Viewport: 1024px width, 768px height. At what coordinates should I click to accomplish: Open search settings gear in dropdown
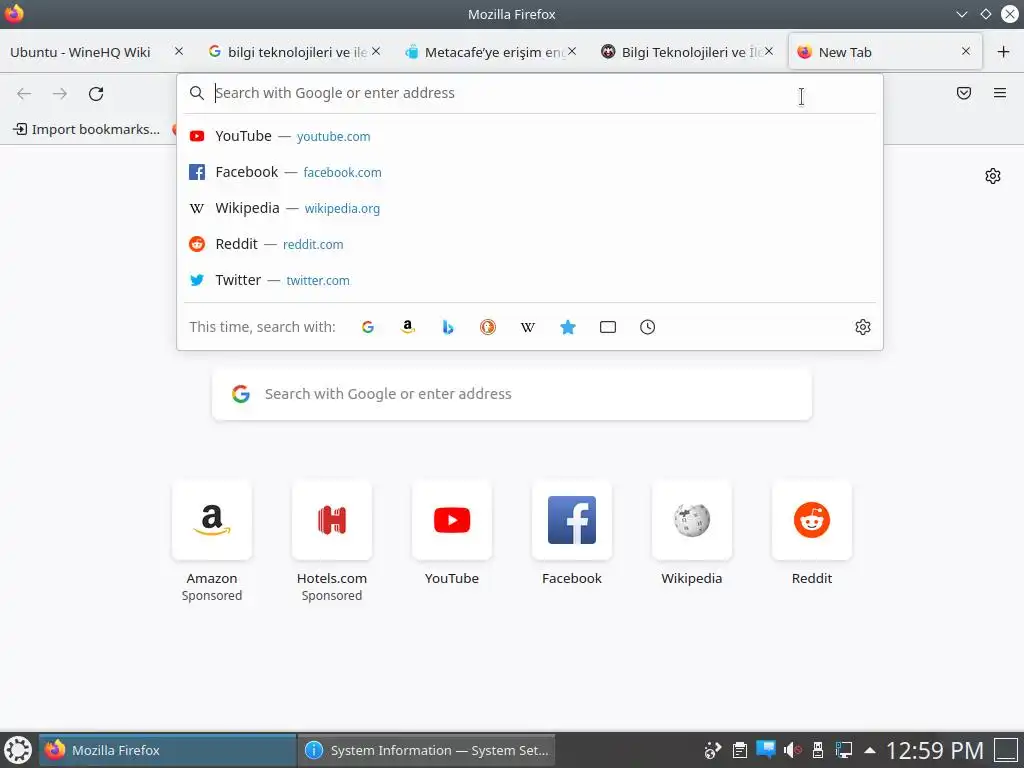point(863,327)
